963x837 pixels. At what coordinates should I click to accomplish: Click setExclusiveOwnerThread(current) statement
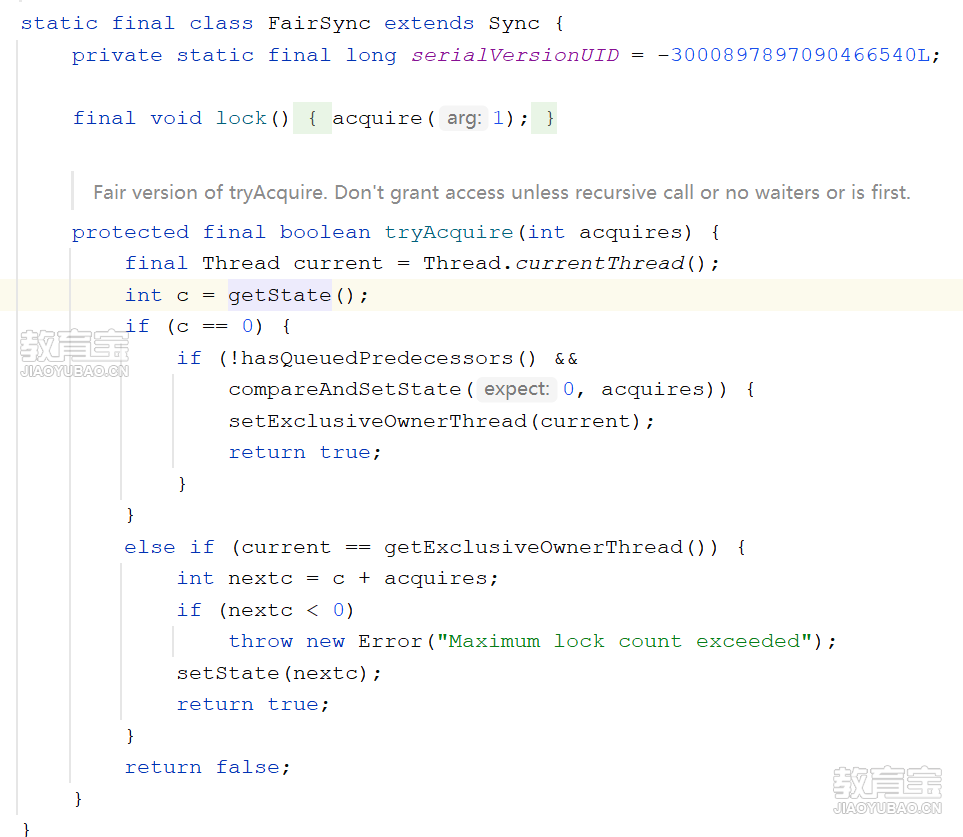[441, 421]
